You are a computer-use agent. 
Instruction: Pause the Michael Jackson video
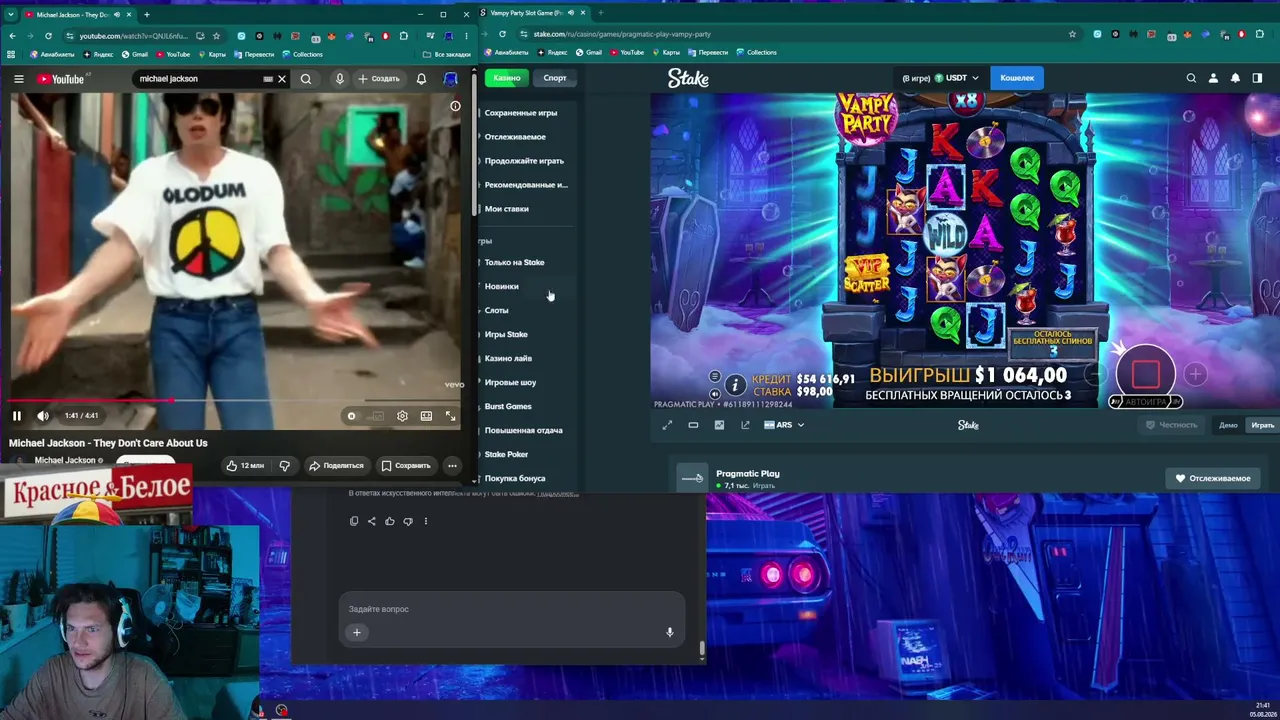[17, 416]
